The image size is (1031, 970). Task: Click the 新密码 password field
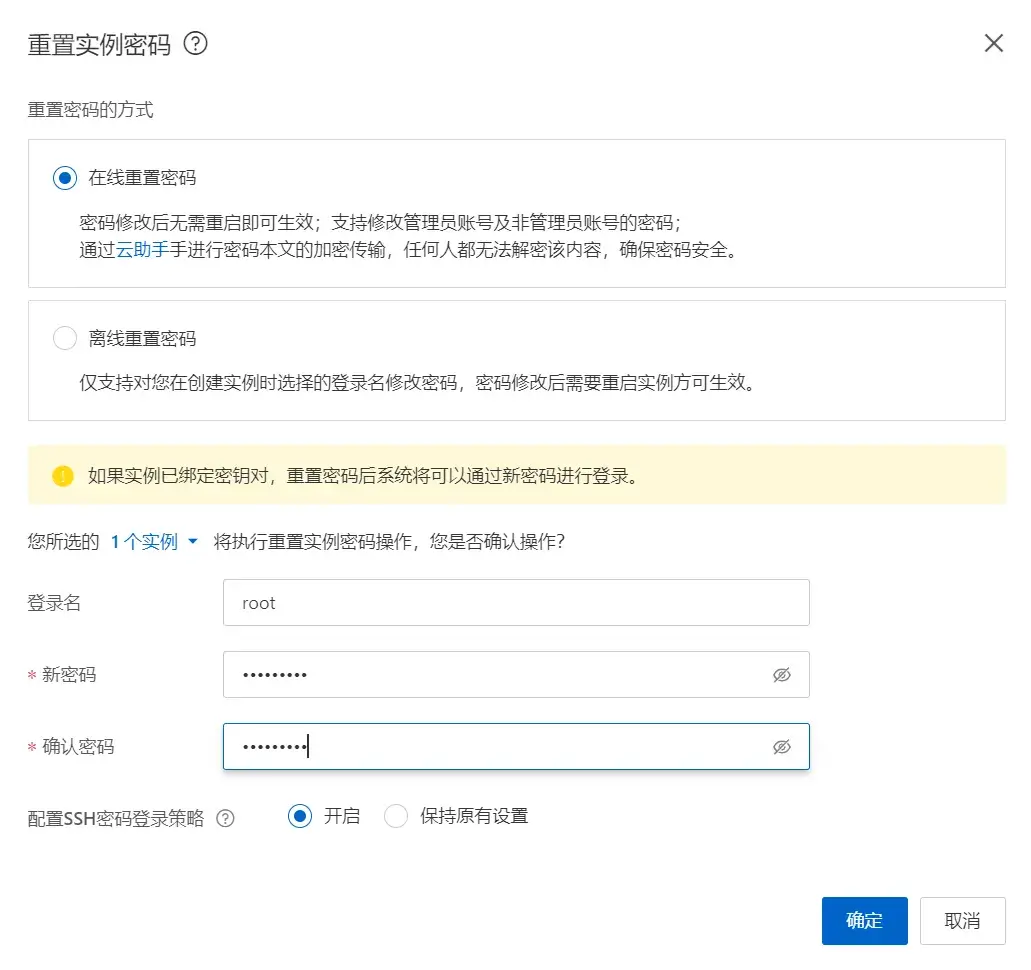click(x=516, y=674)
